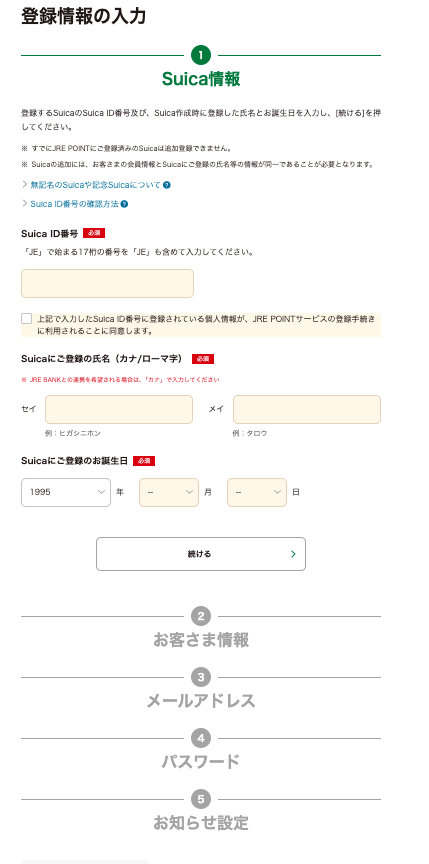
Task: Click help icon beside Suica ID番号の確認方法
Action: (124, 204)
